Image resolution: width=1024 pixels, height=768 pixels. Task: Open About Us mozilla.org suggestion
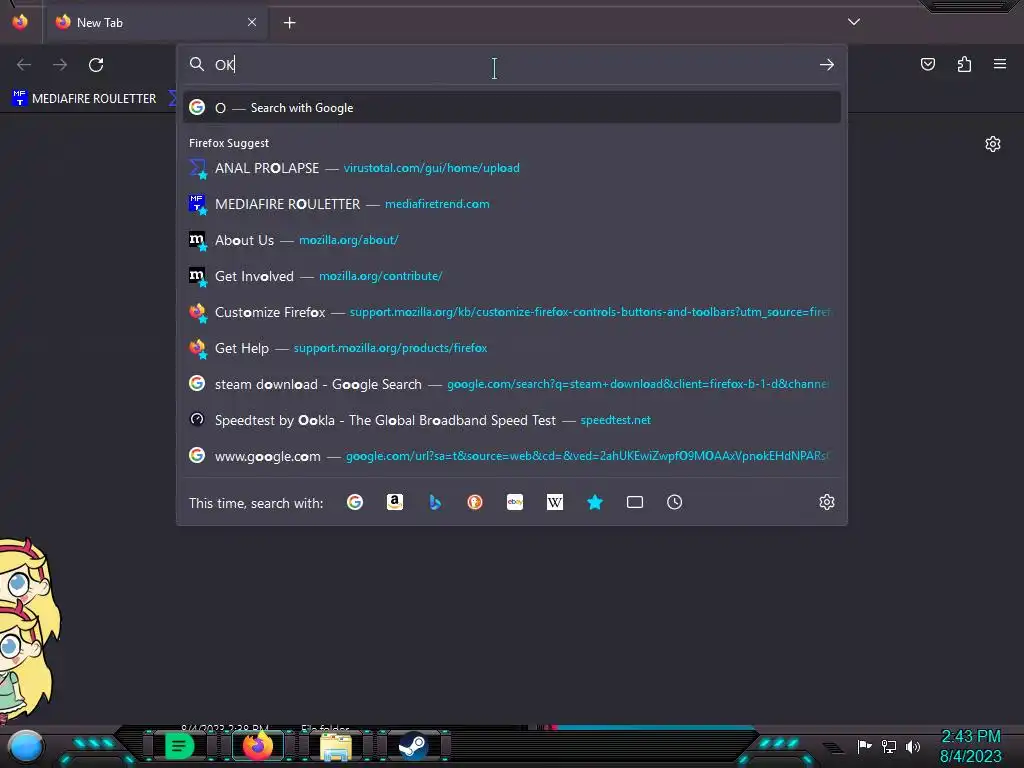point(512,240)
